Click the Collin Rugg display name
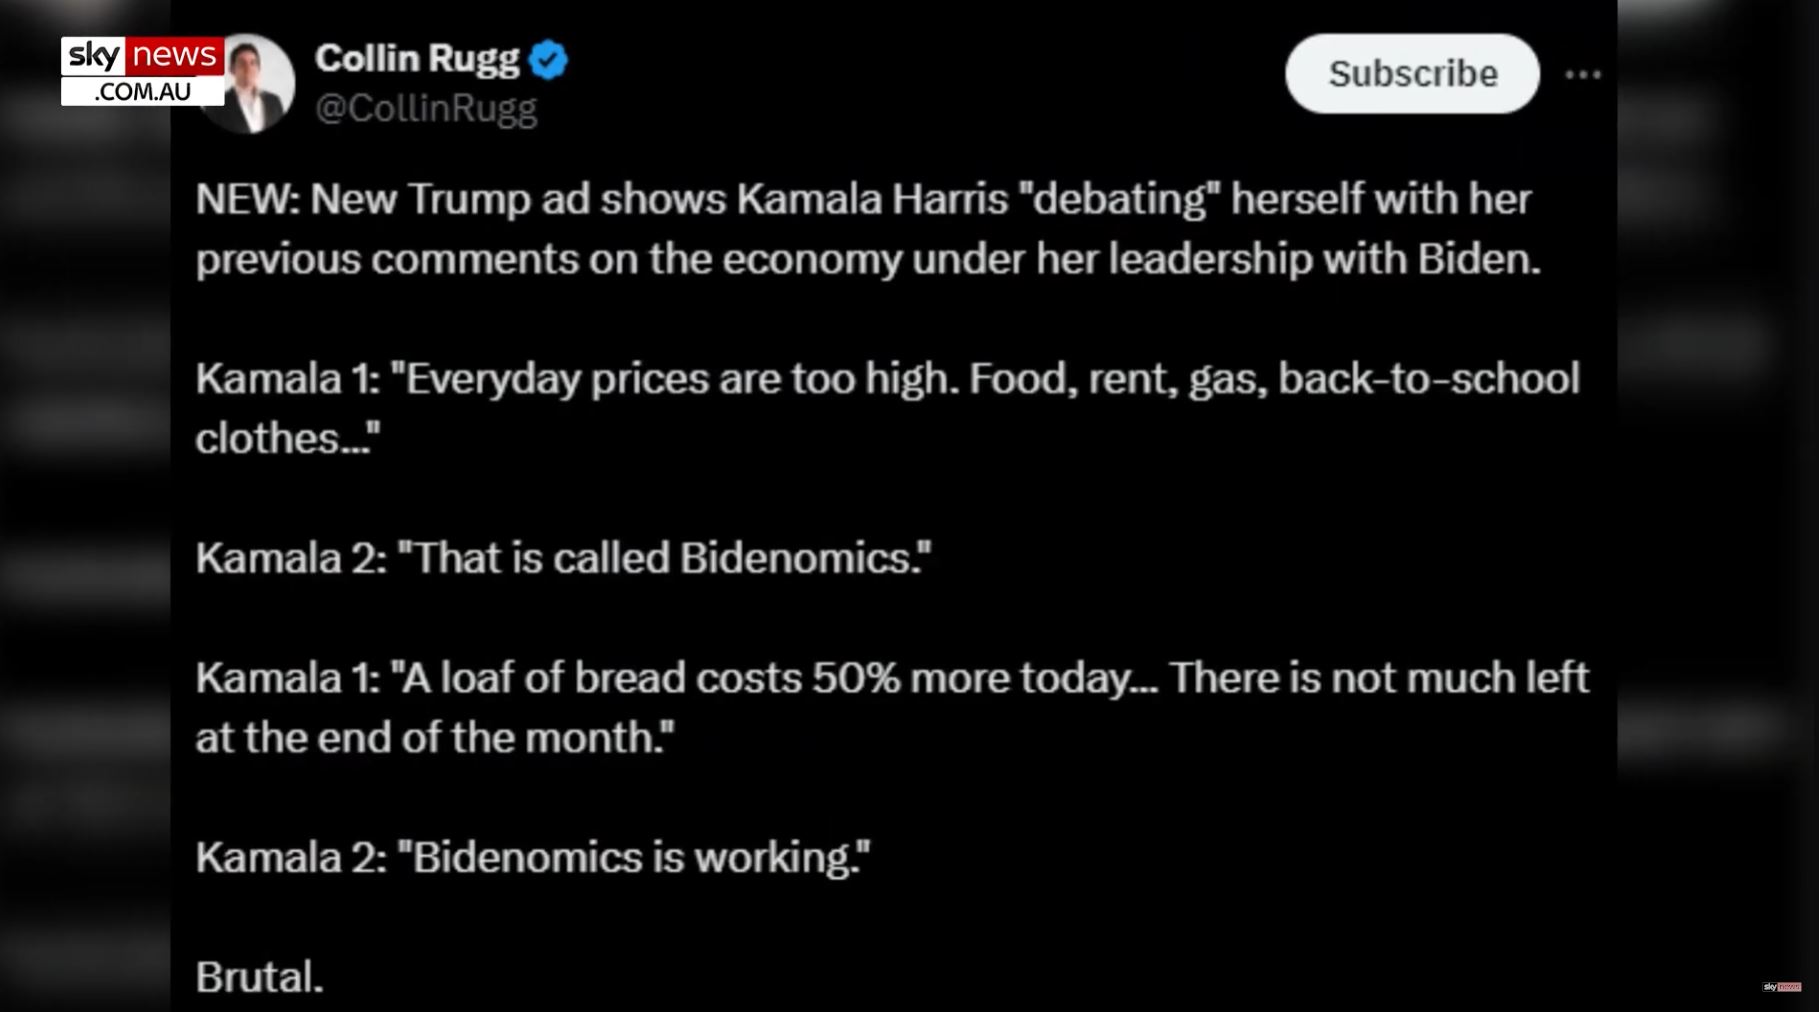 [x=417, y=59]
